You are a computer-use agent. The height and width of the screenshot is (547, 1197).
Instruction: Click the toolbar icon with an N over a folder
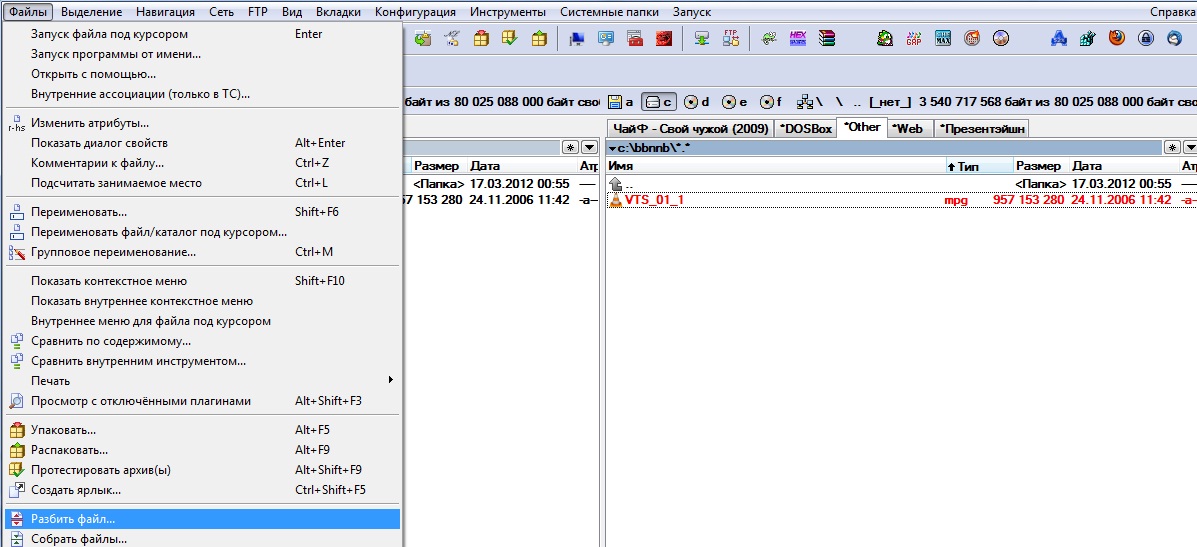click(x=452, y=38)
